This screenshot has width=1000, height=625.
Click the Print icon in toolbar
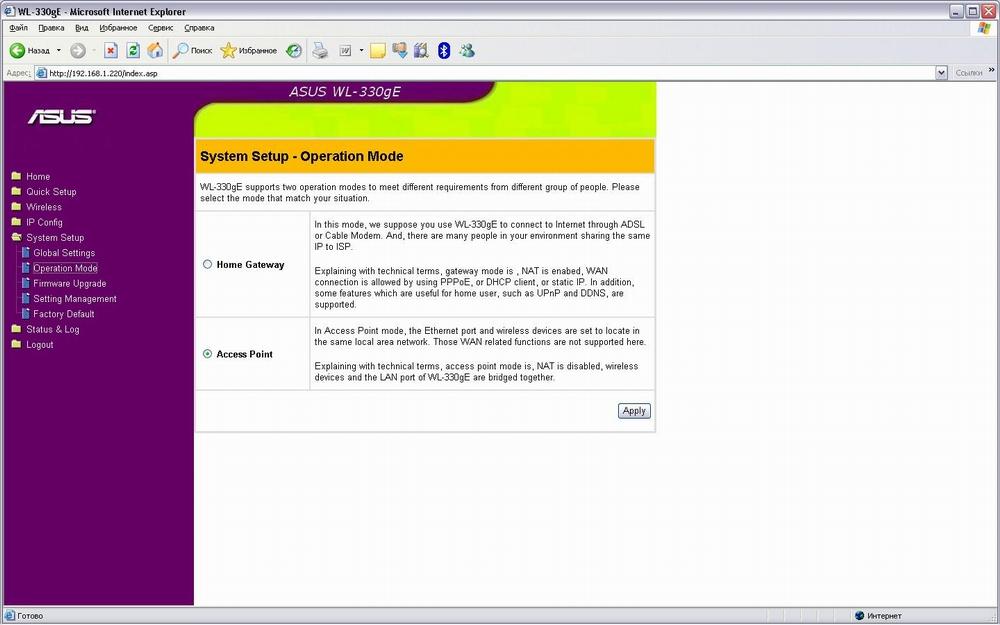pyautogui.click(x=320, y=50)
